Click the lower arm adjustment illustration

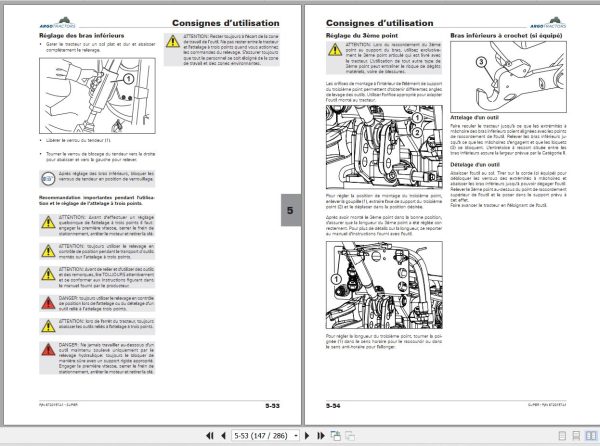point(97,96)
